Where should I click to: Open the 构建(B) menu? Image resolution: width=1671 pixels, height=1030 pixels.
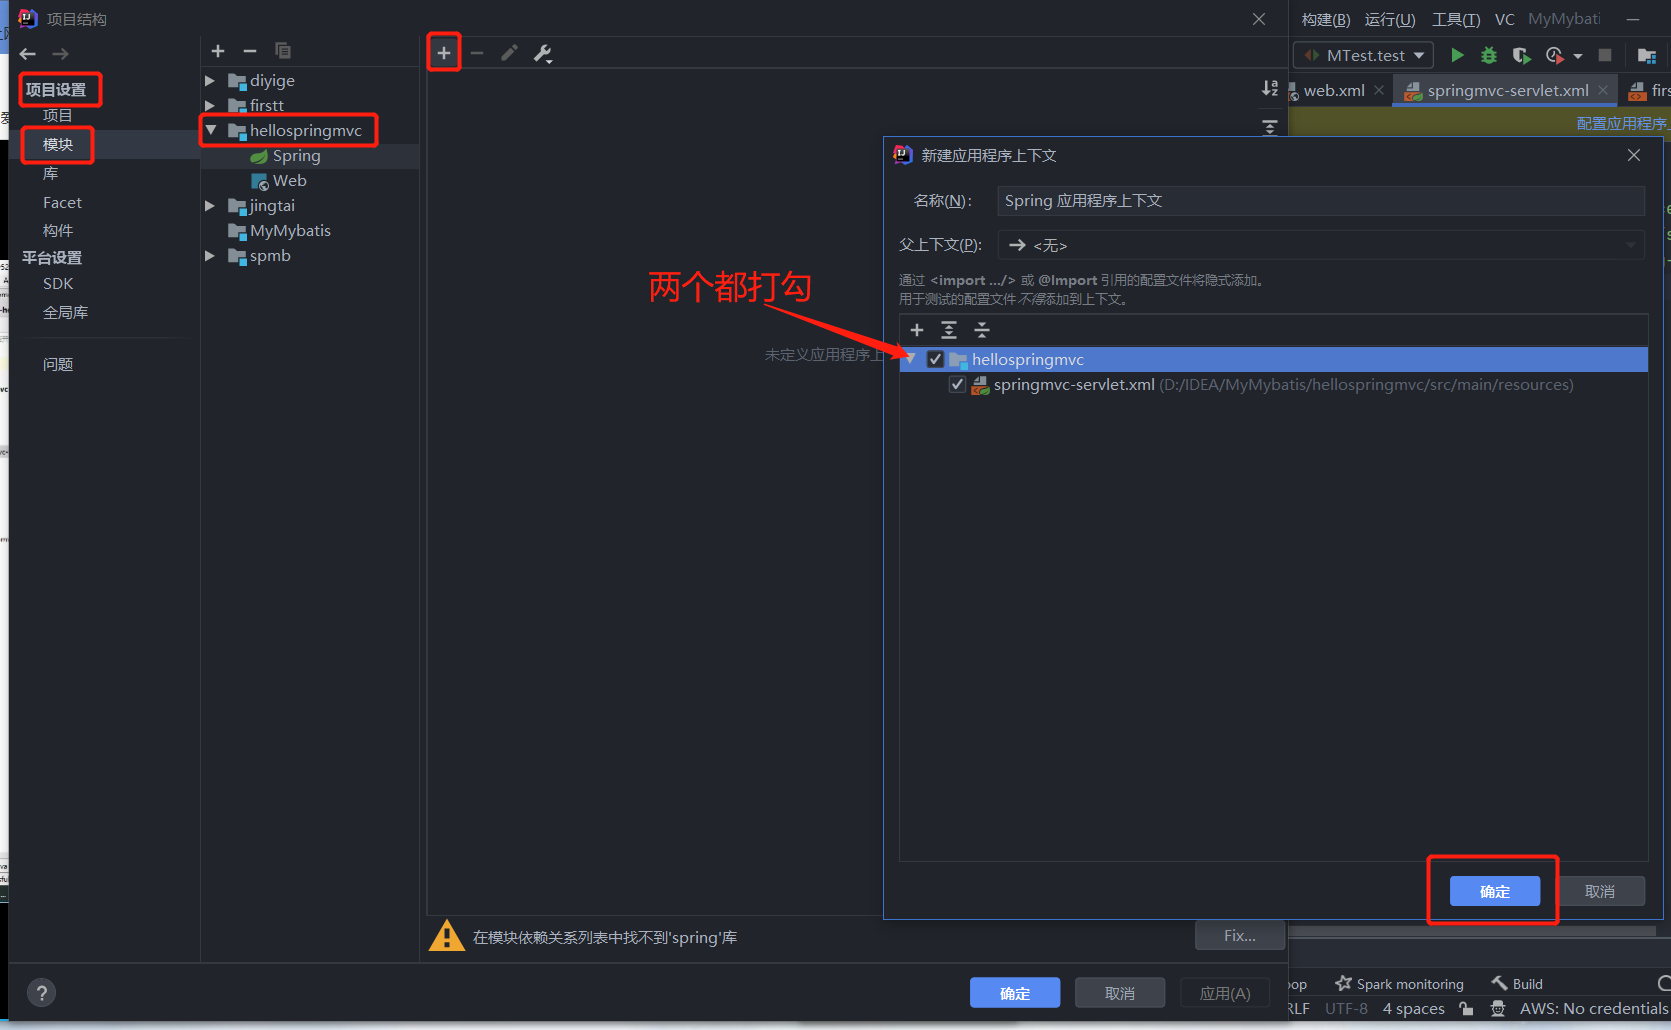pos(1326,19)
